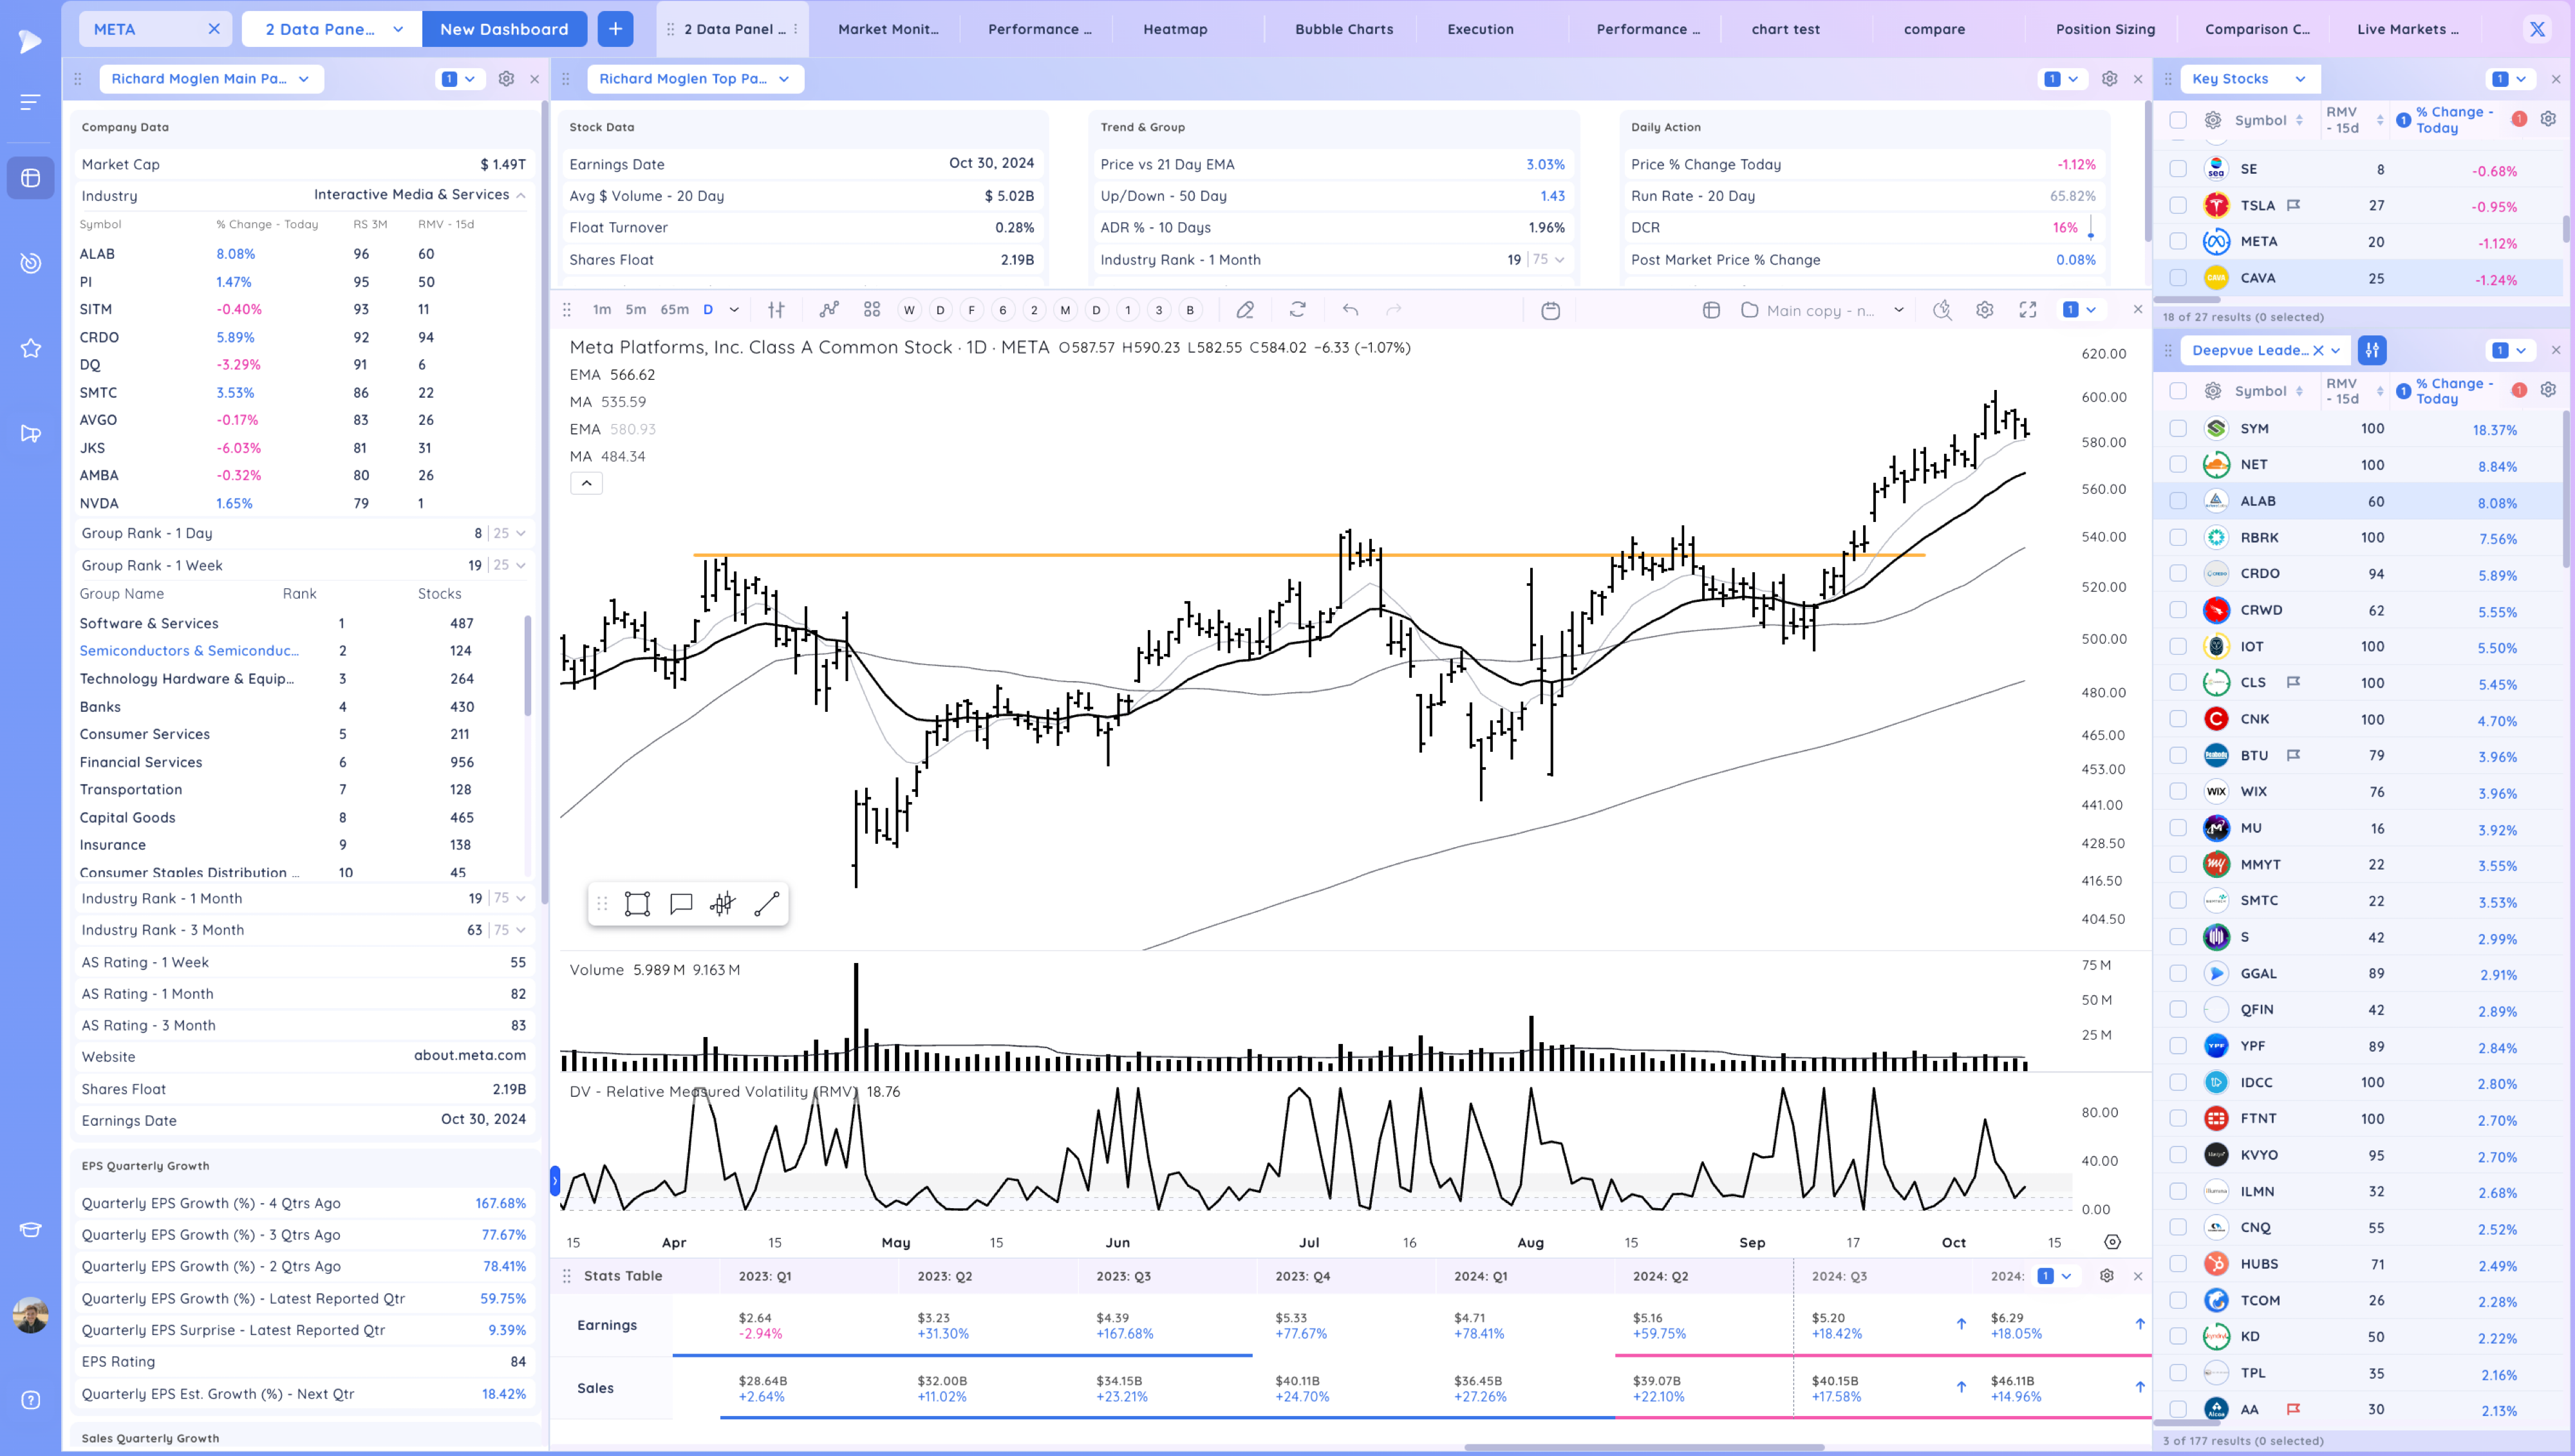
Task: Open the chart indicators icon
Action: pyautogui.click(x=829, y=310)
